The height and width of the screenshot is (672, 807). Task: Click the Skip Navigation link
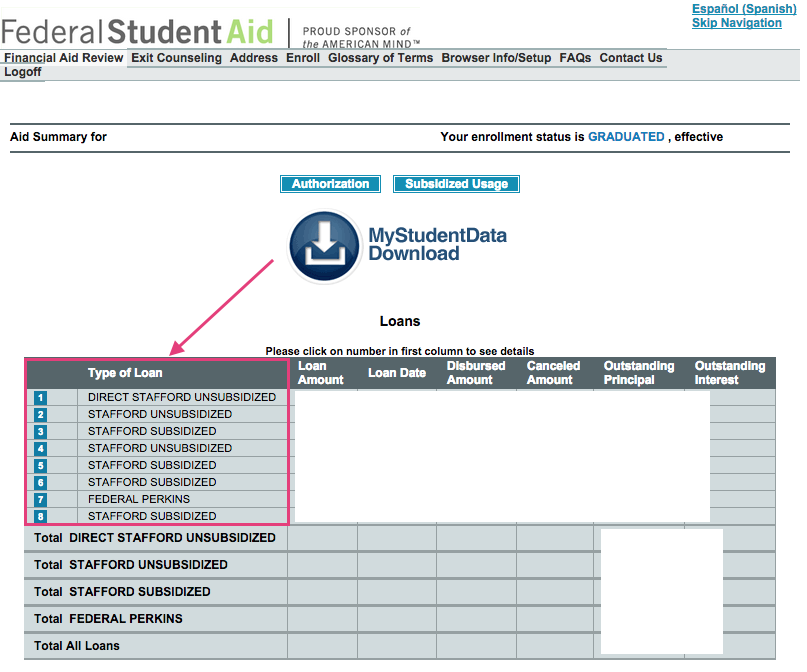coord(737,23)
